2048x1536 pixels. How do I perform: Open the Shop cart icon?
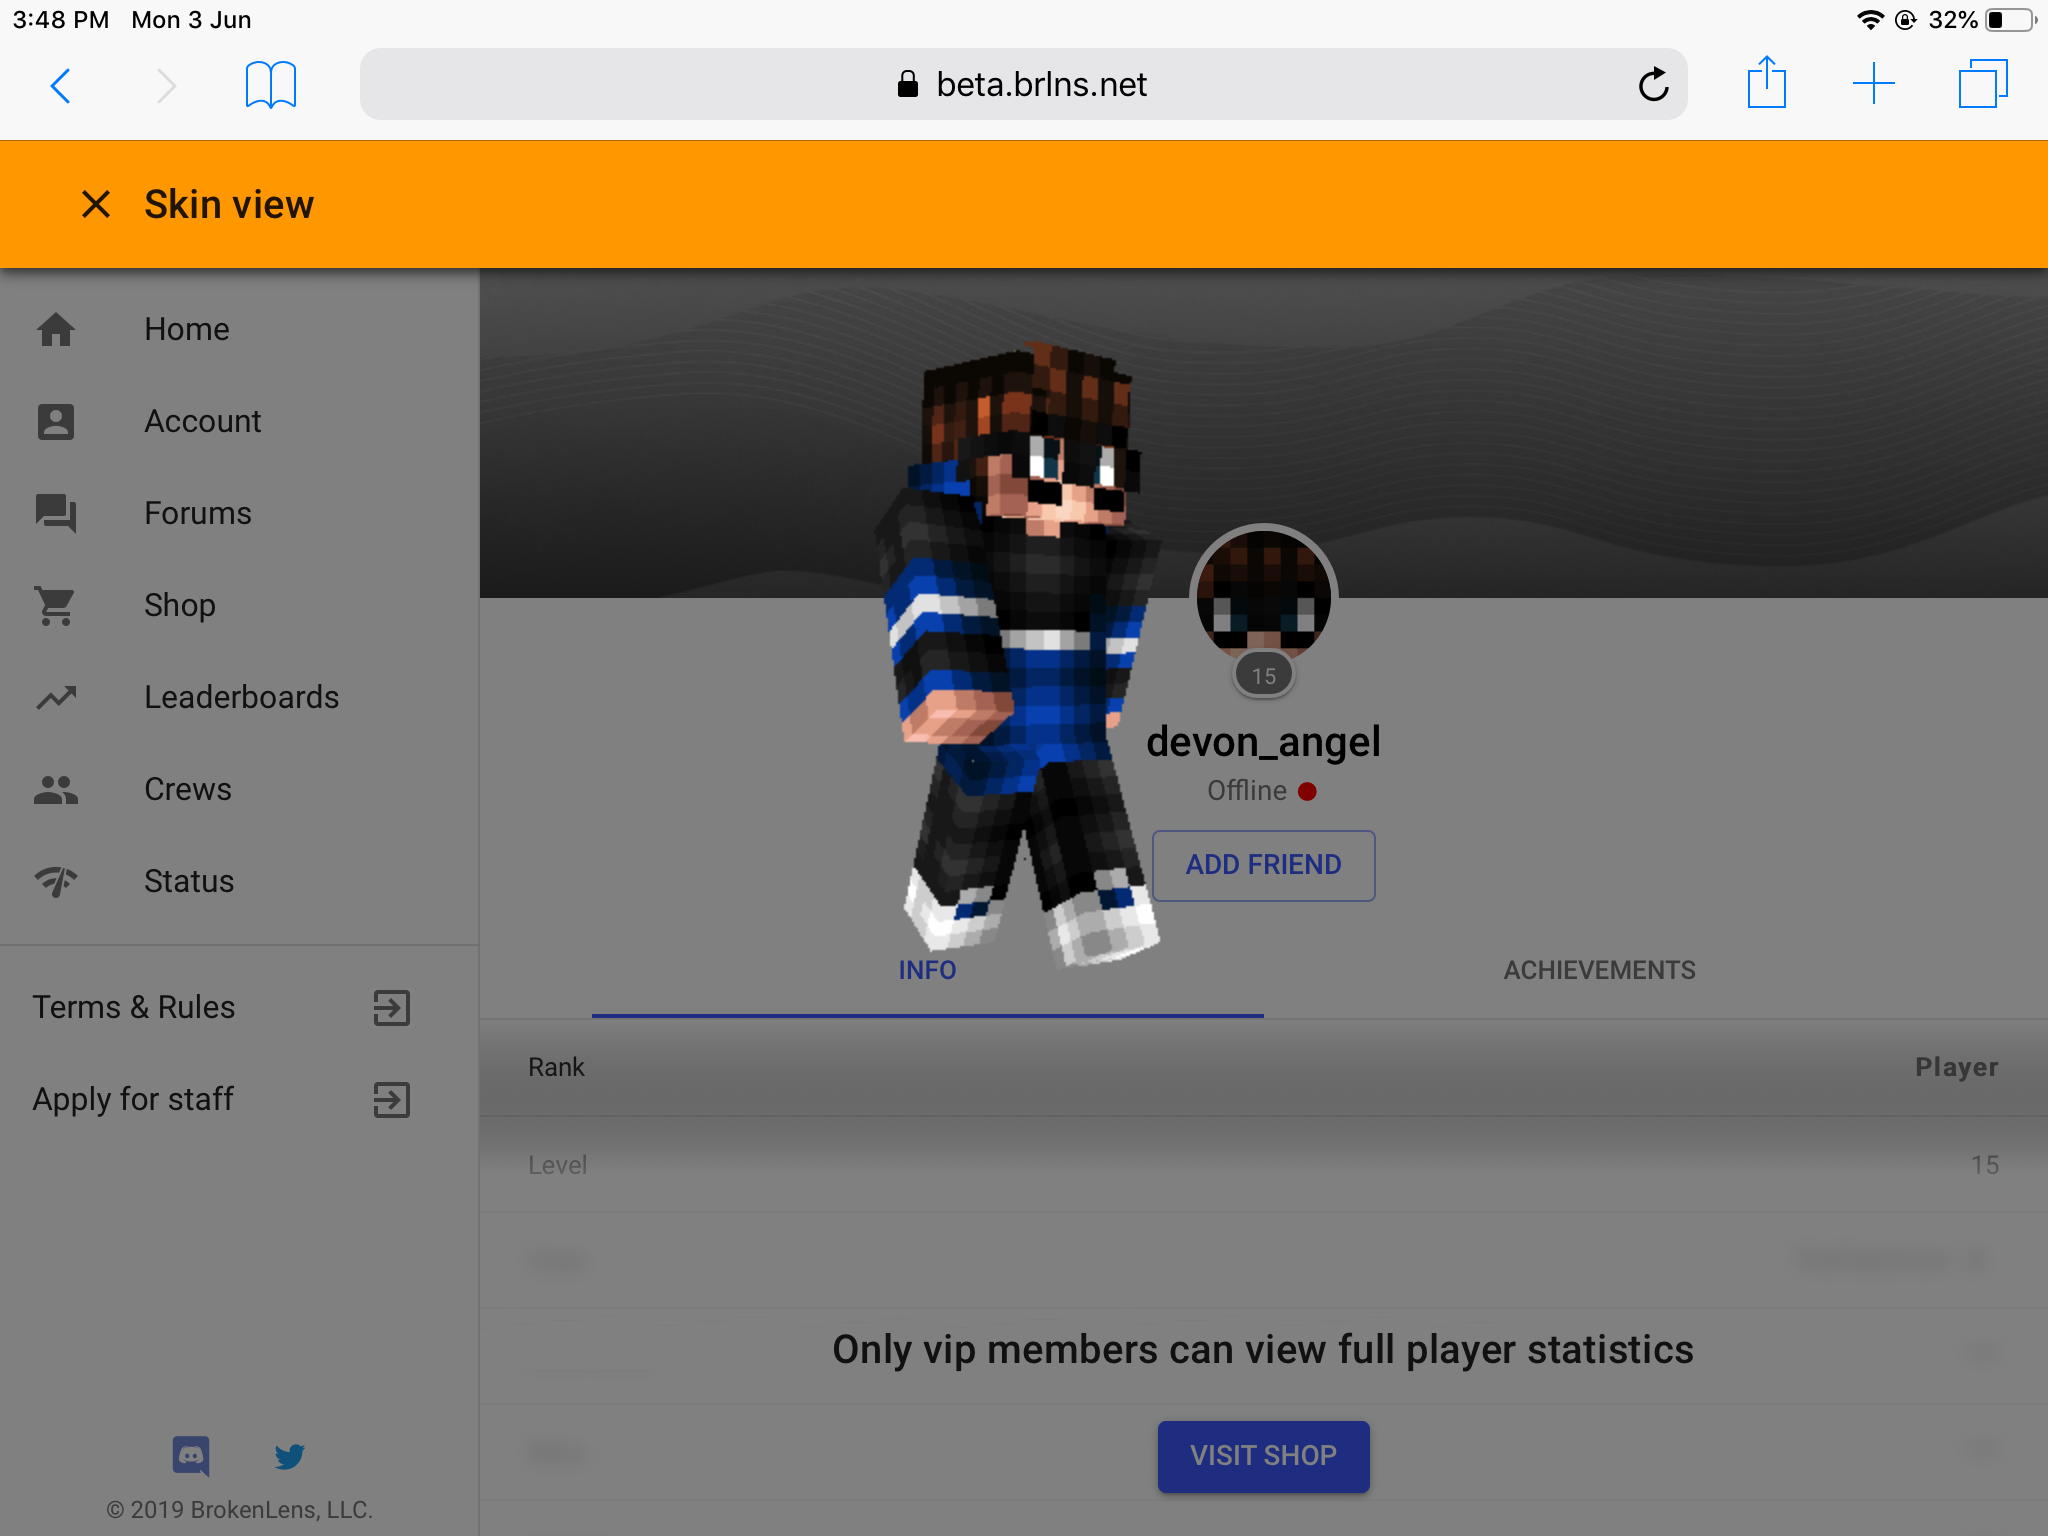[x=56, y=605]
